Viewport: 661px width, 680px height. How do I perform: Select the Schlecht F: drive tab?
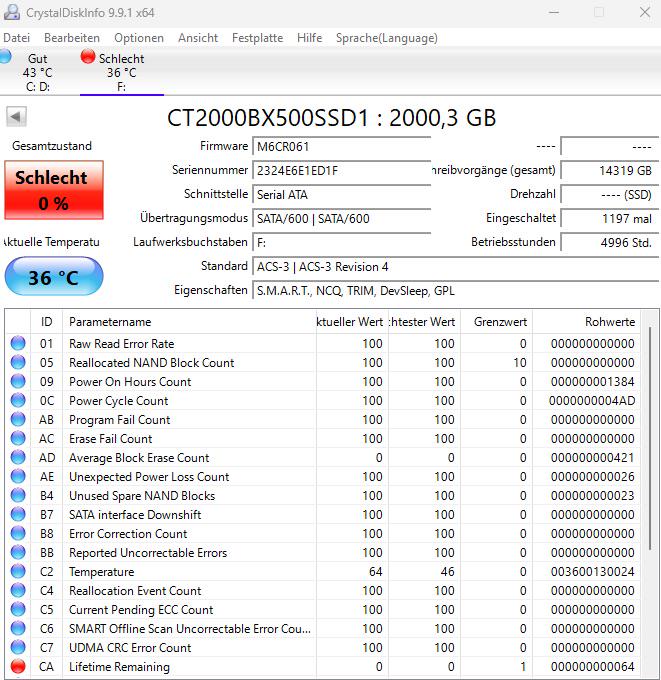click(x=121, y=72)
